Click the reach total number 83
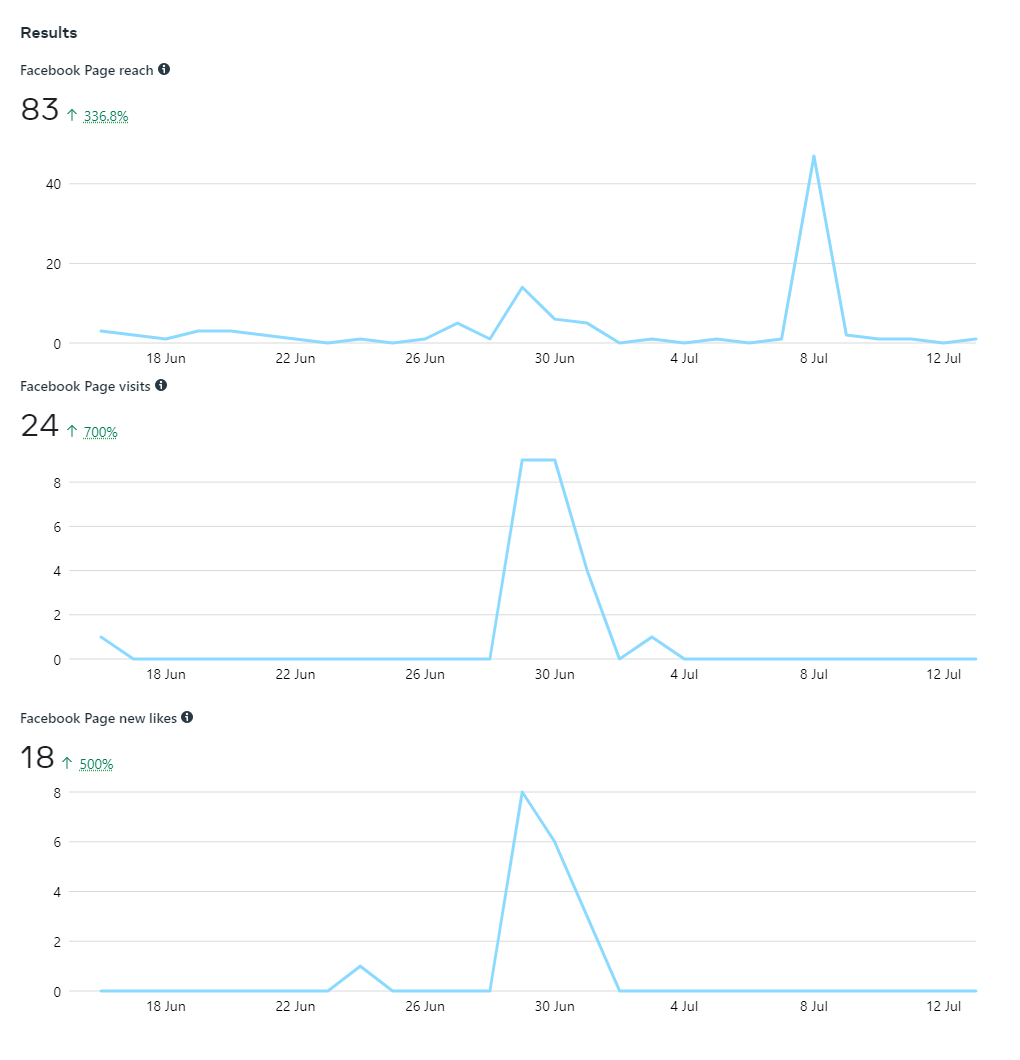Viewport: 1020px width, 1060px height. 40,110
